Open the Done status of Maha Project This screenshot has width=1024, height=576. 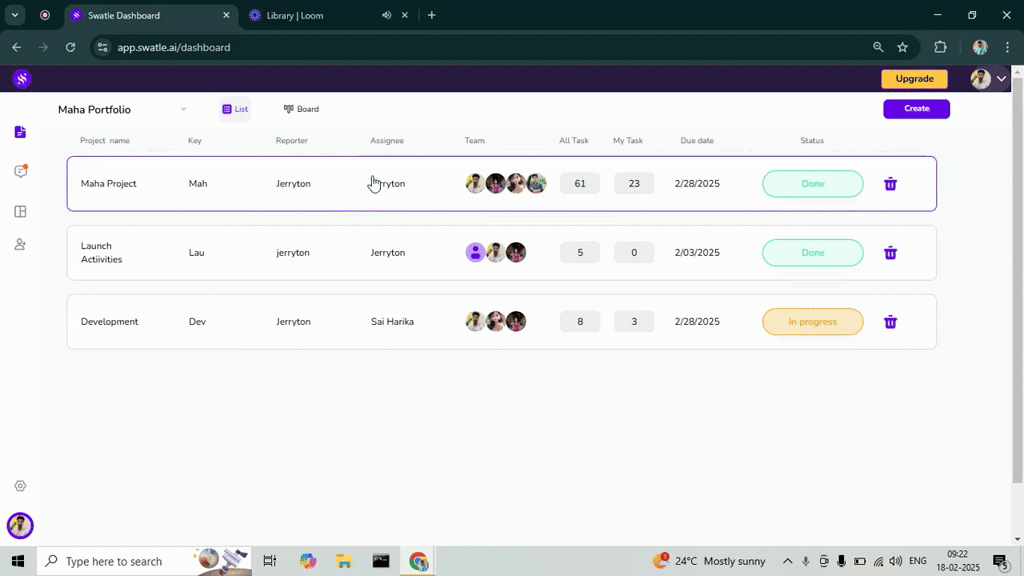[x=812, y=184]
